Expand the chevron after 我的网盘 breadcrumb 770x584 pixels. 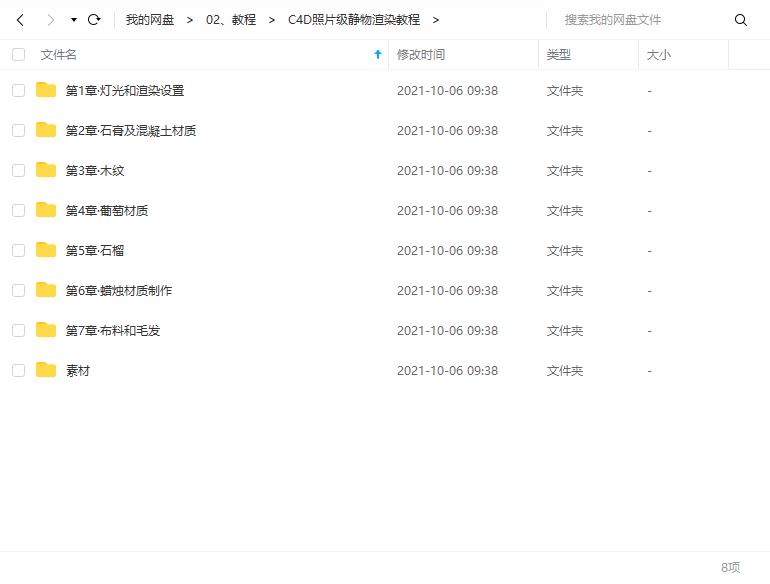[190, 20]
